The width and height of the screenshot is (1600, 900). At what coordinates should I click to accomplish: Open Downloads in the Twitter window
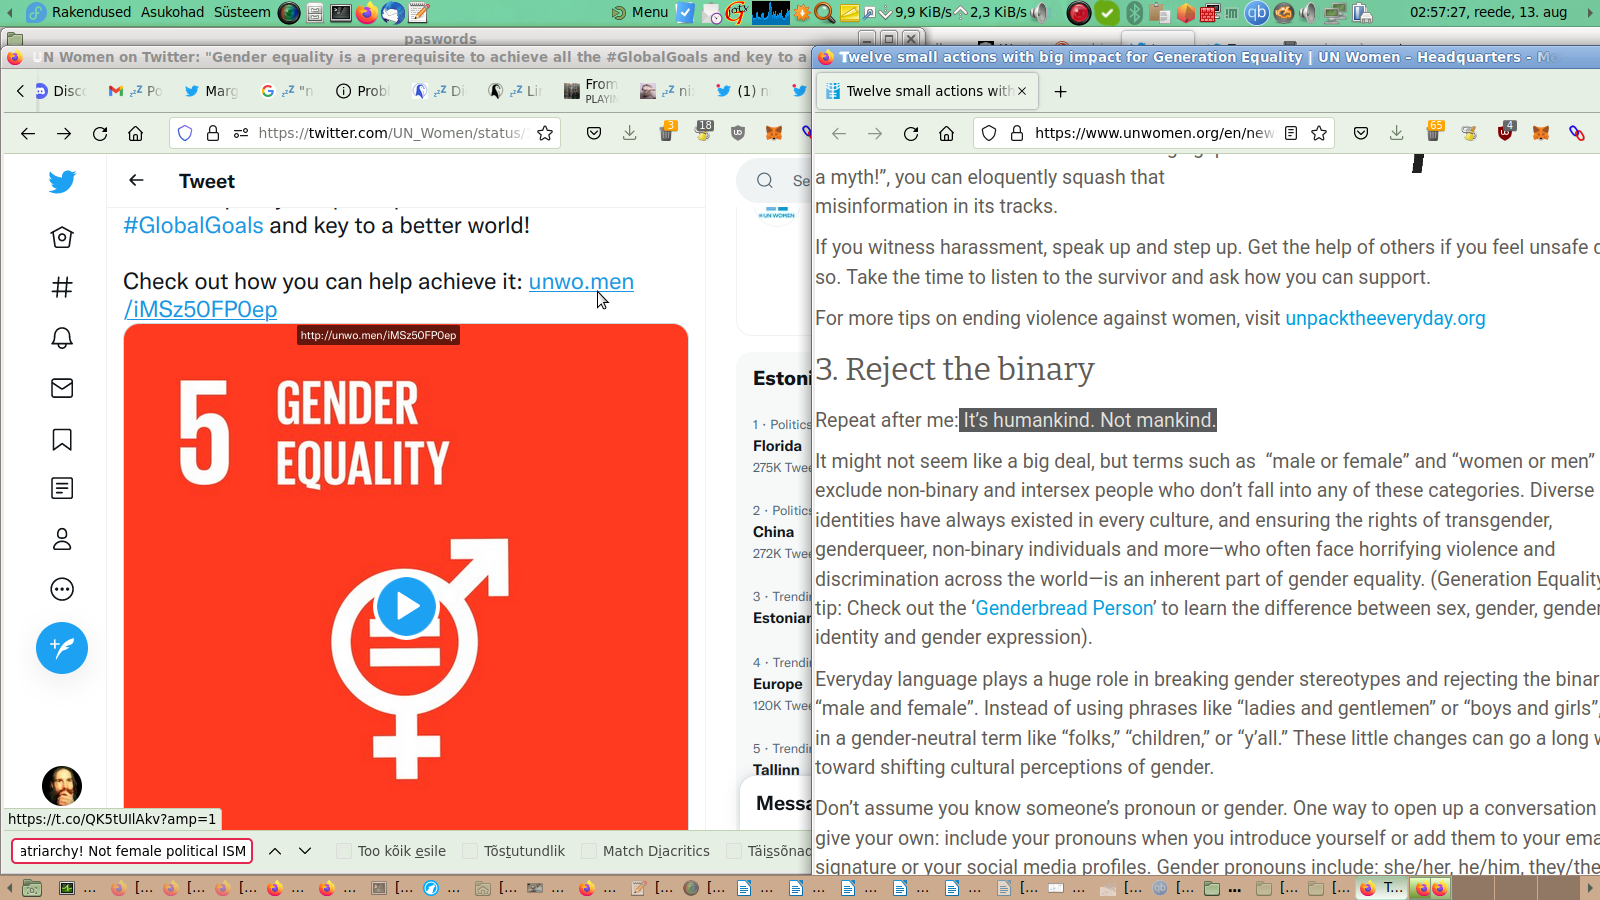(x=630, y=133)
